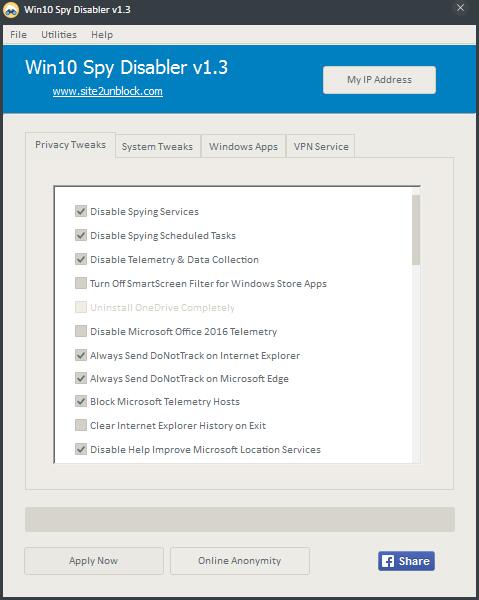The height and width of the screenshot is (600, 479).
Task: Click the My IP Address button
Action: [379, 80]
